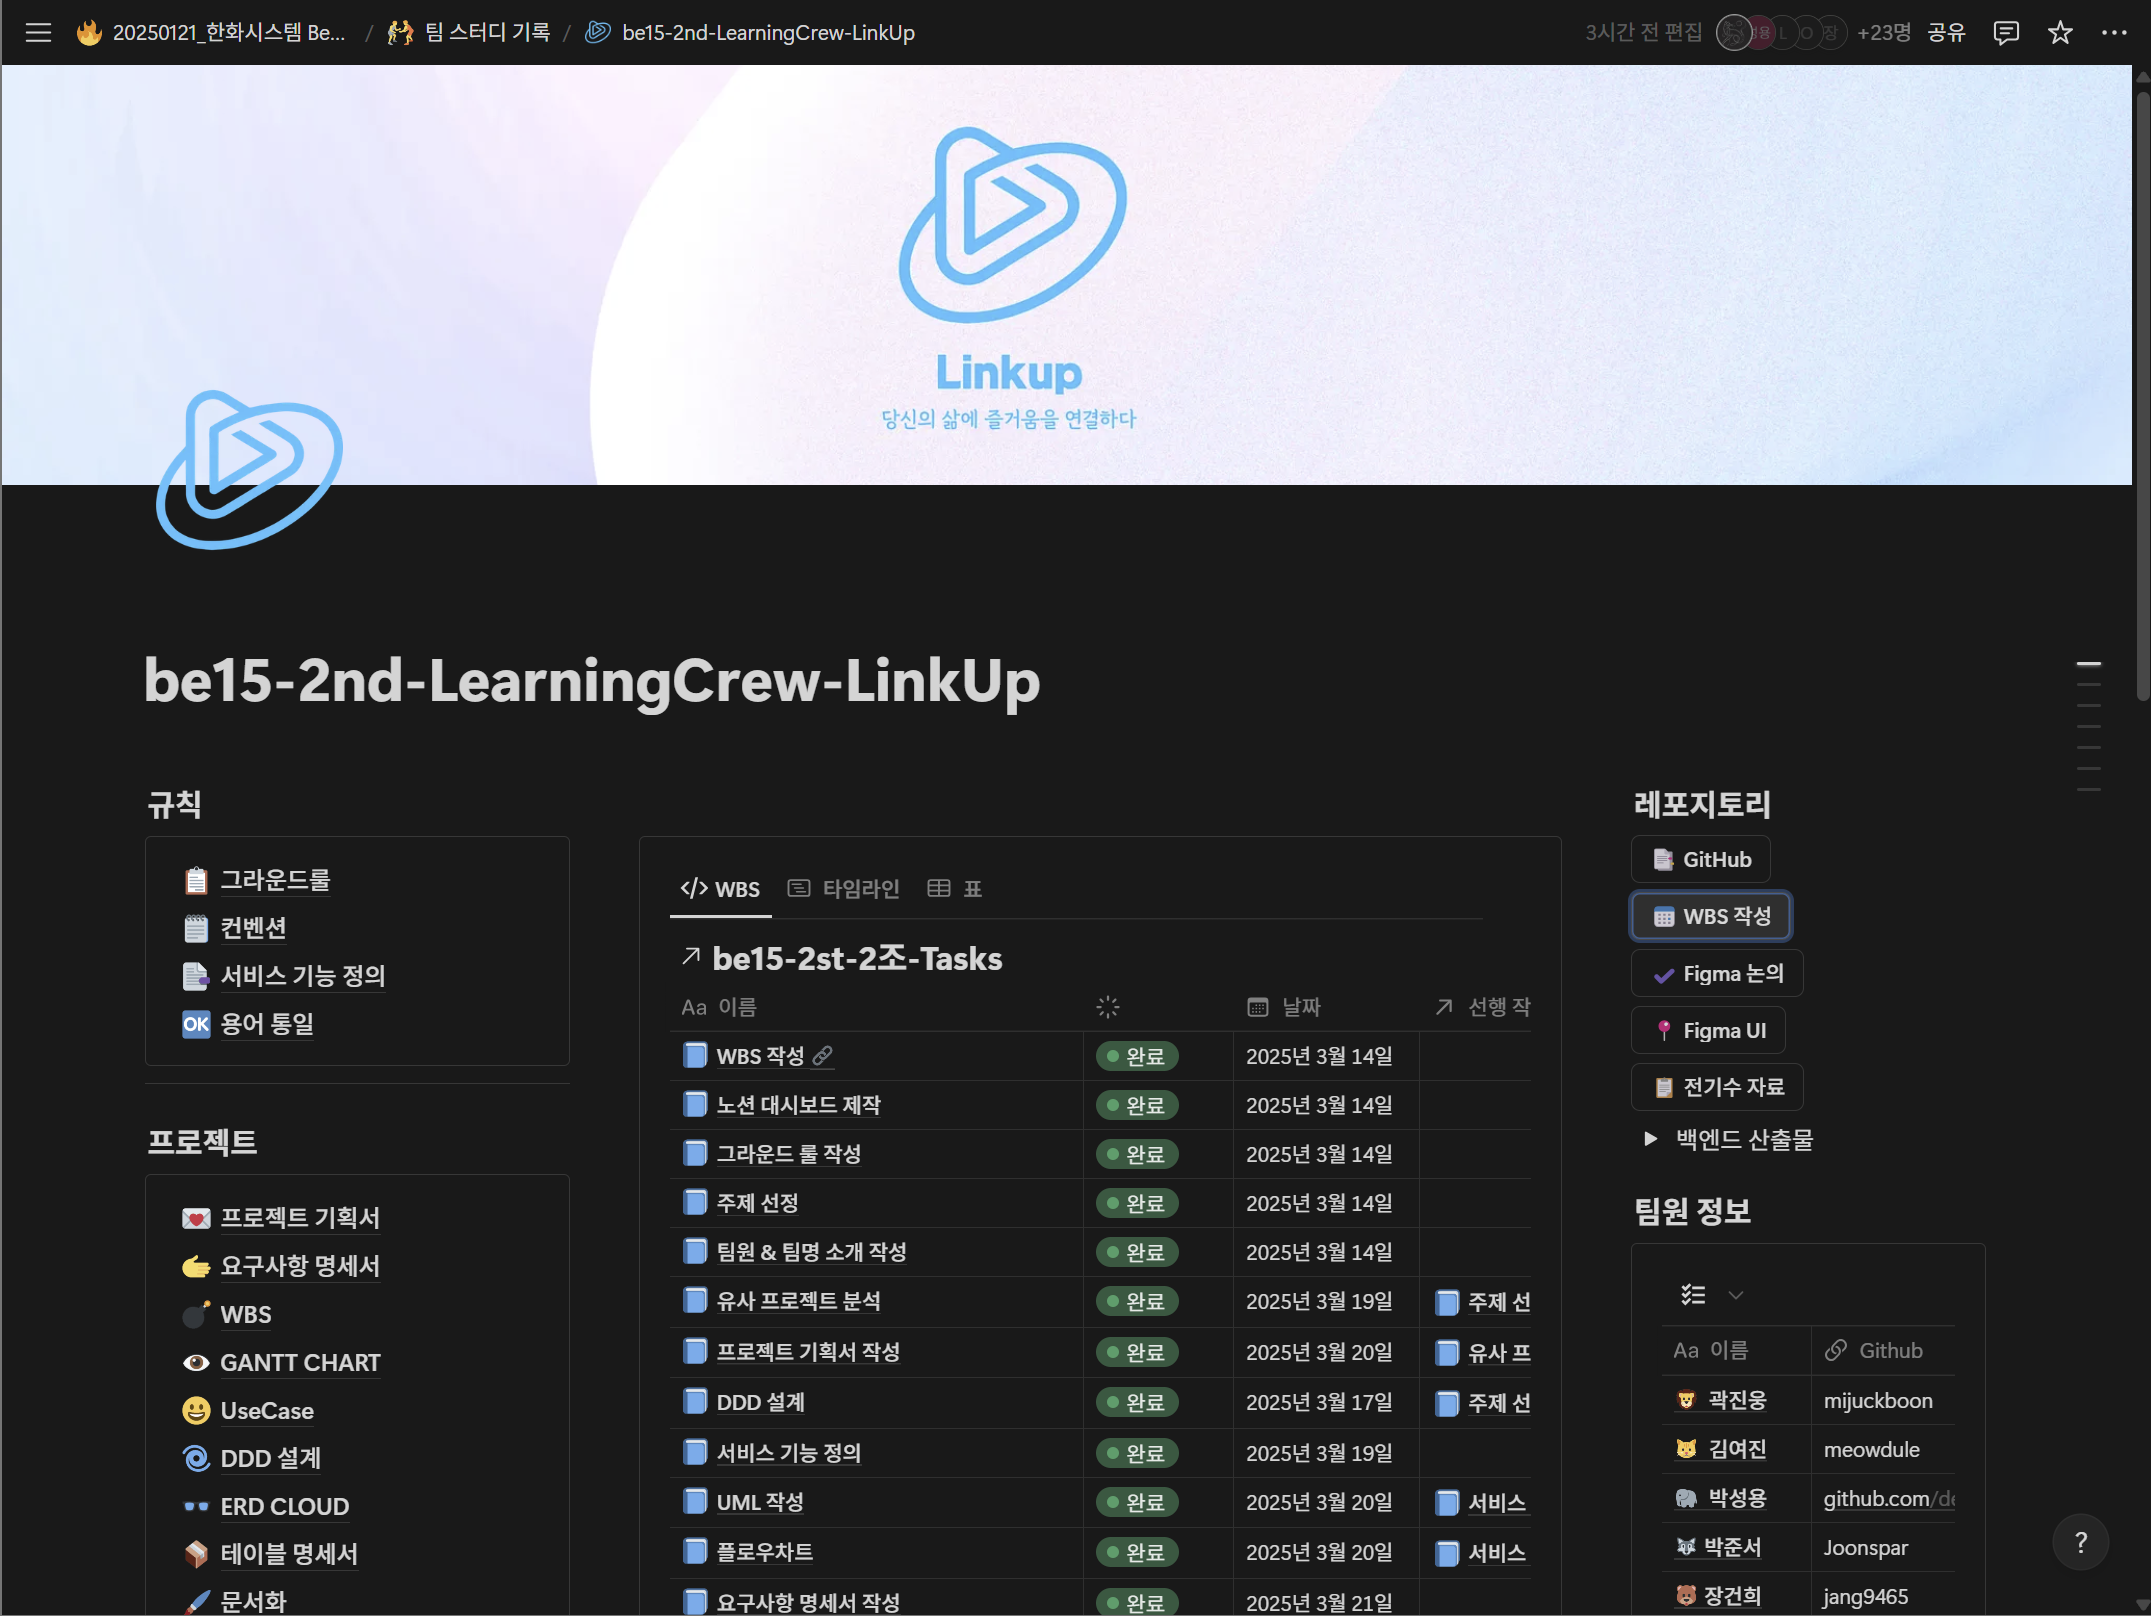Click the link icon beside WBS 작성 row

823,1056
